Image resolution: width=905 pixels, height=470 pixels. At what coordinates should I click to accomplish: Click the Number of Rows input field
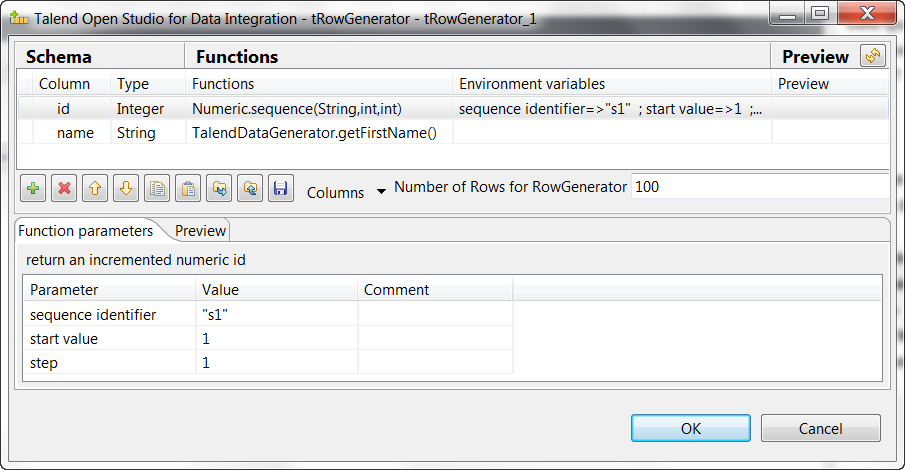click(x=758, y=187)
